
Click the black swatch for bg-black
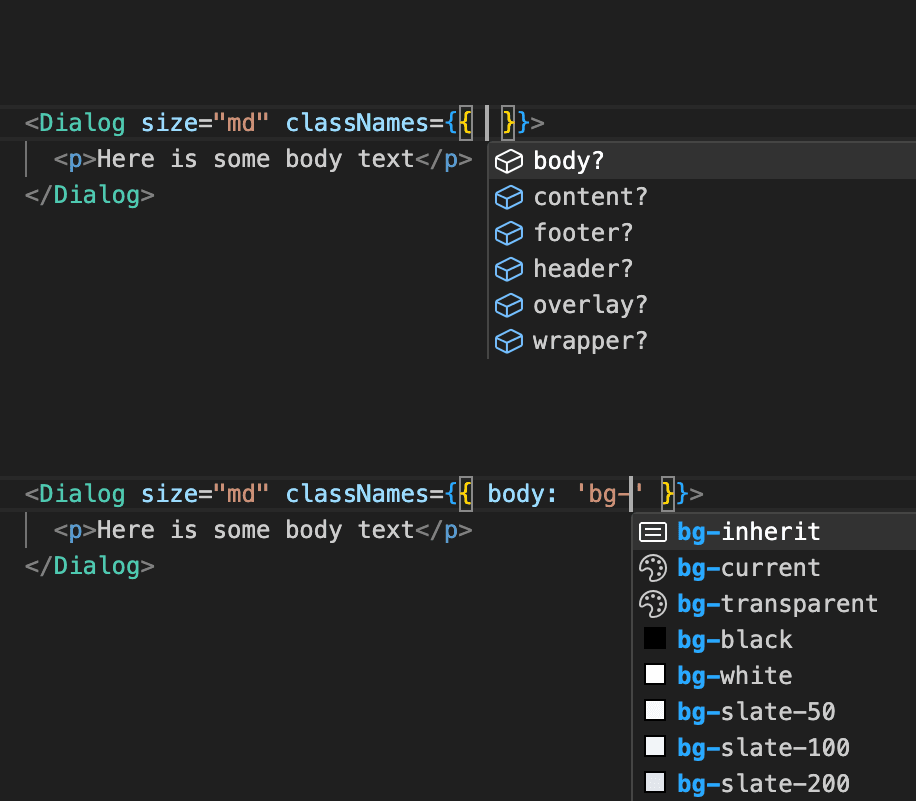(x=655, y=639)
